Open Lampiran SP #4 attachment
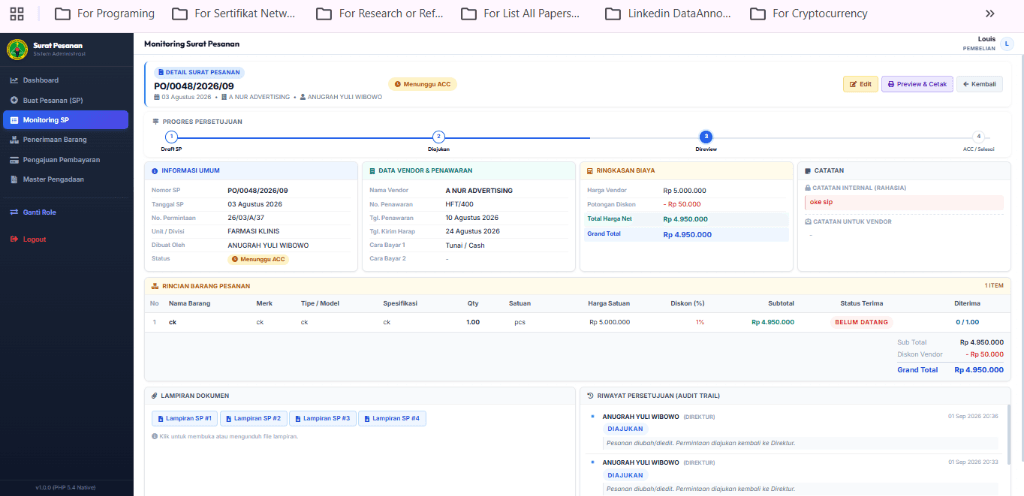The image size is (1024, 496). [x=392, y=418]
